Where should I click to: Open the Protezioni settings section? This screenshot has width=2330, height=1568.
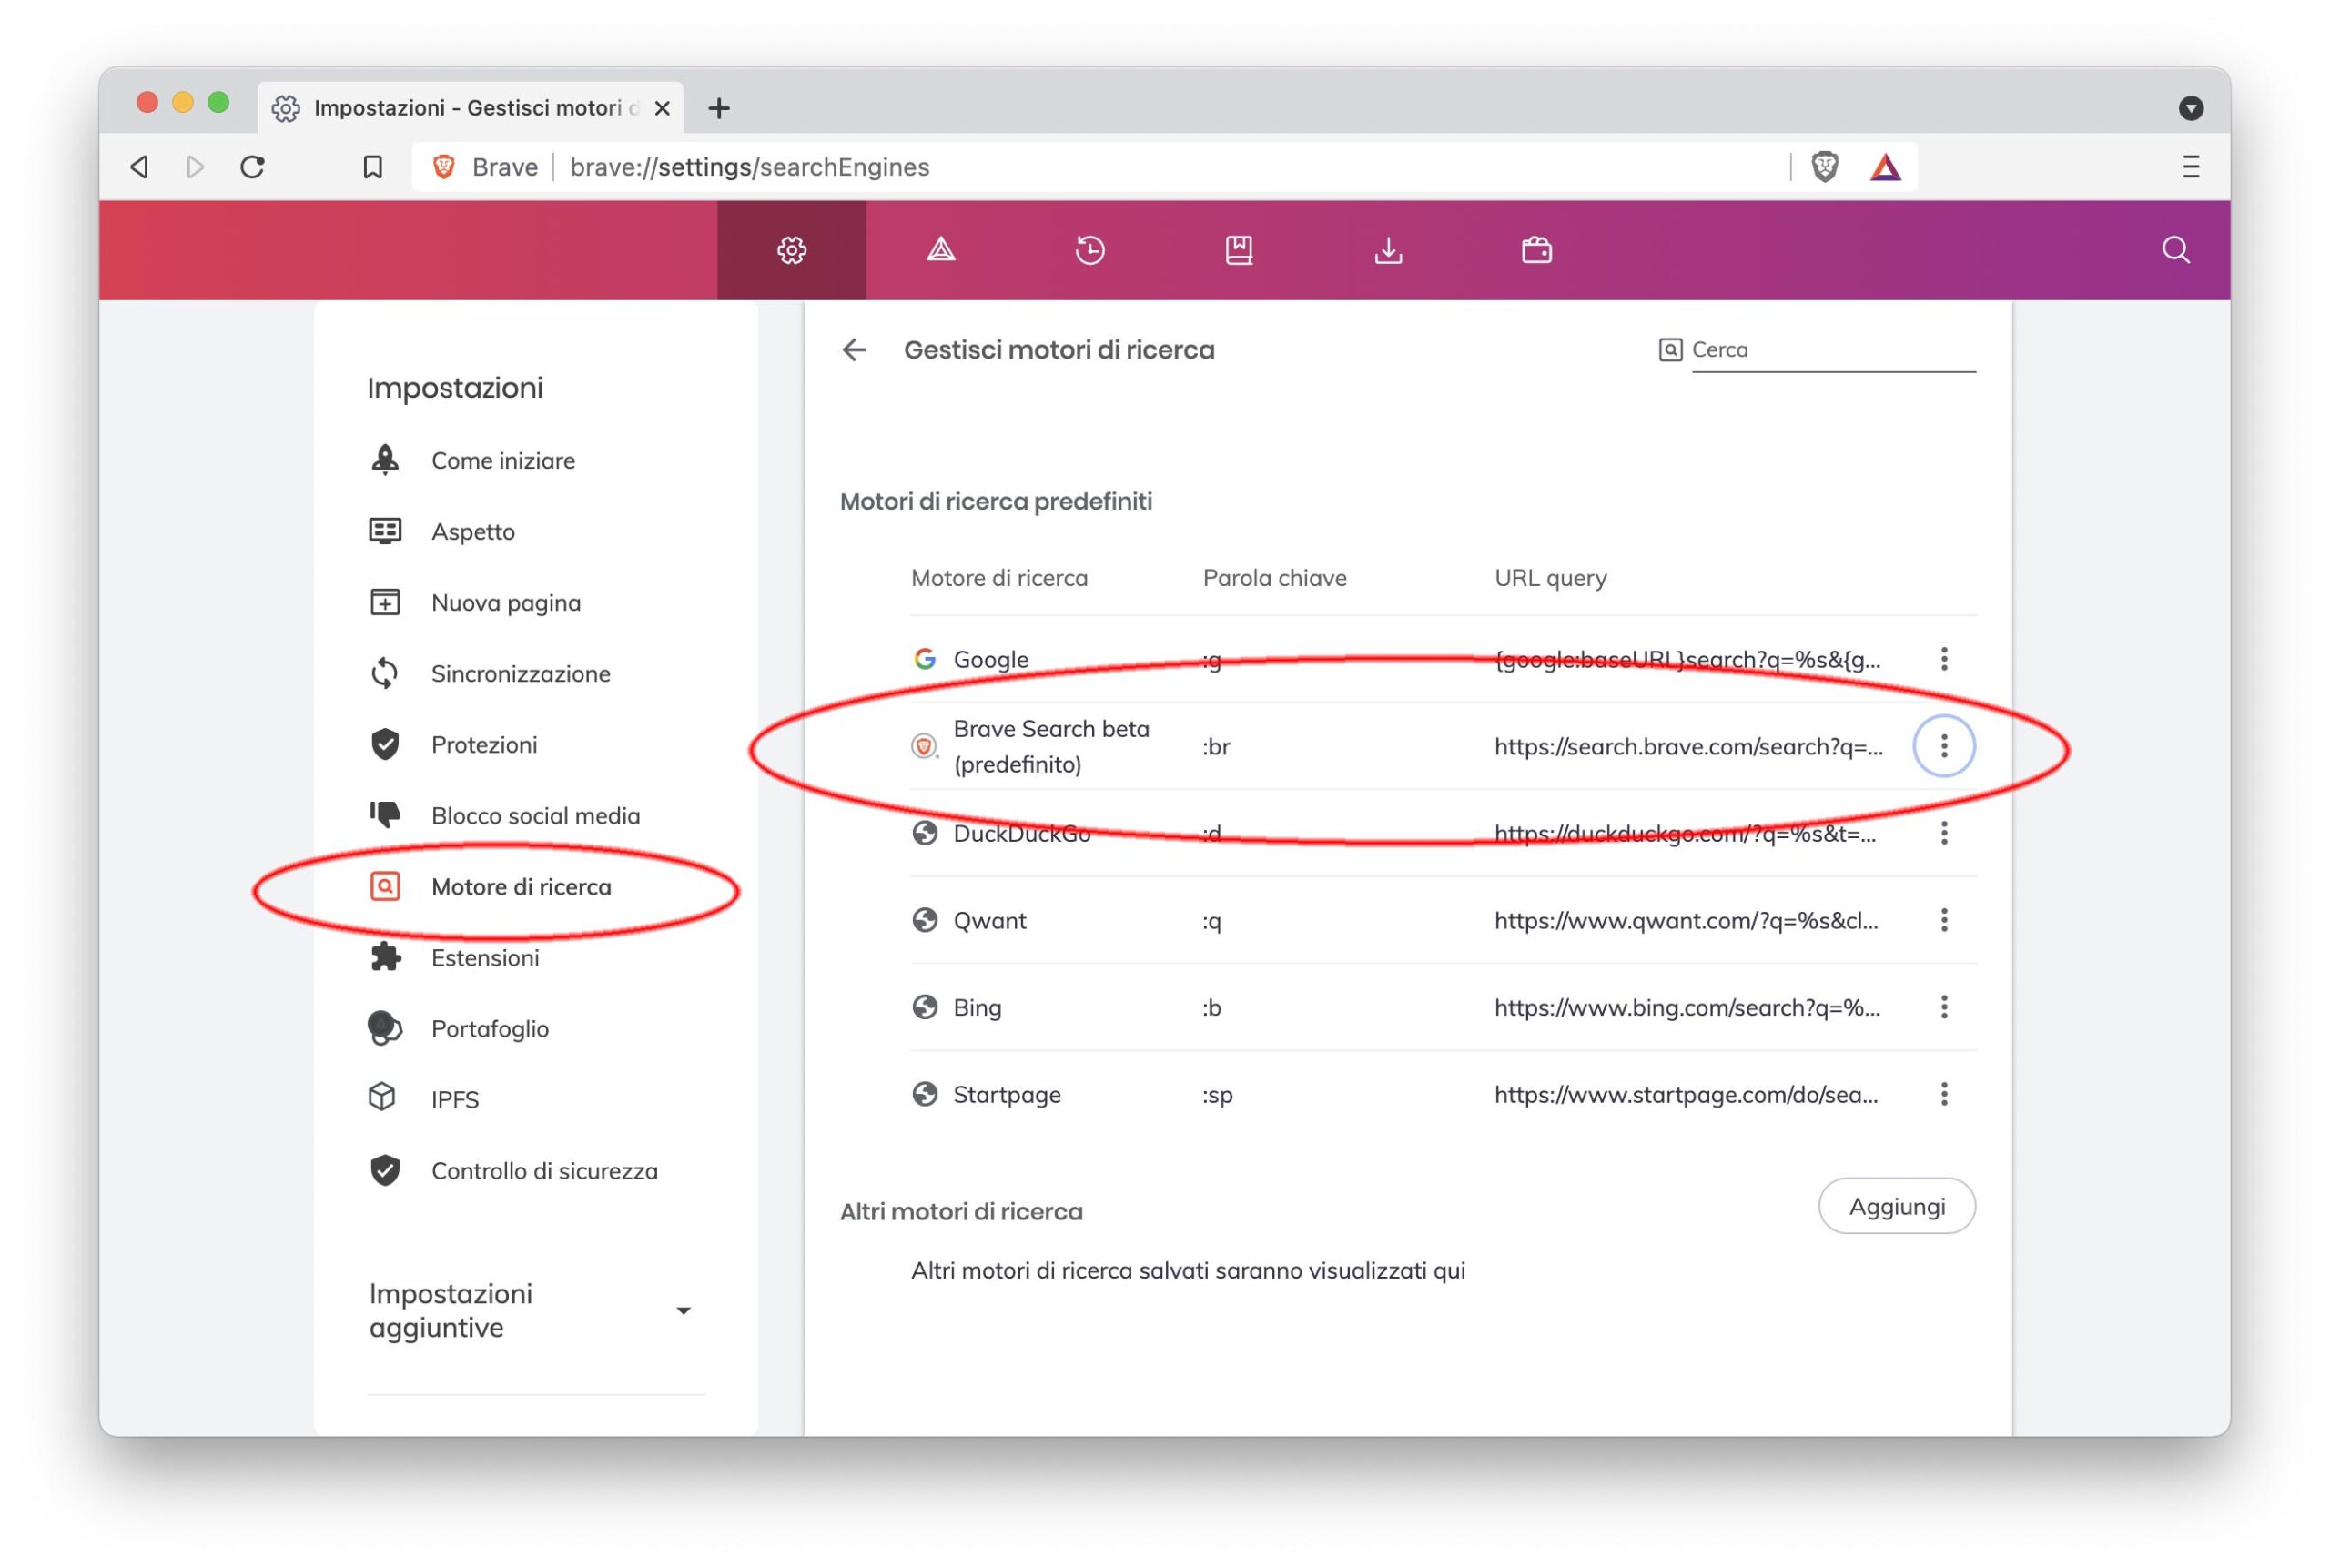pos(484,745)
